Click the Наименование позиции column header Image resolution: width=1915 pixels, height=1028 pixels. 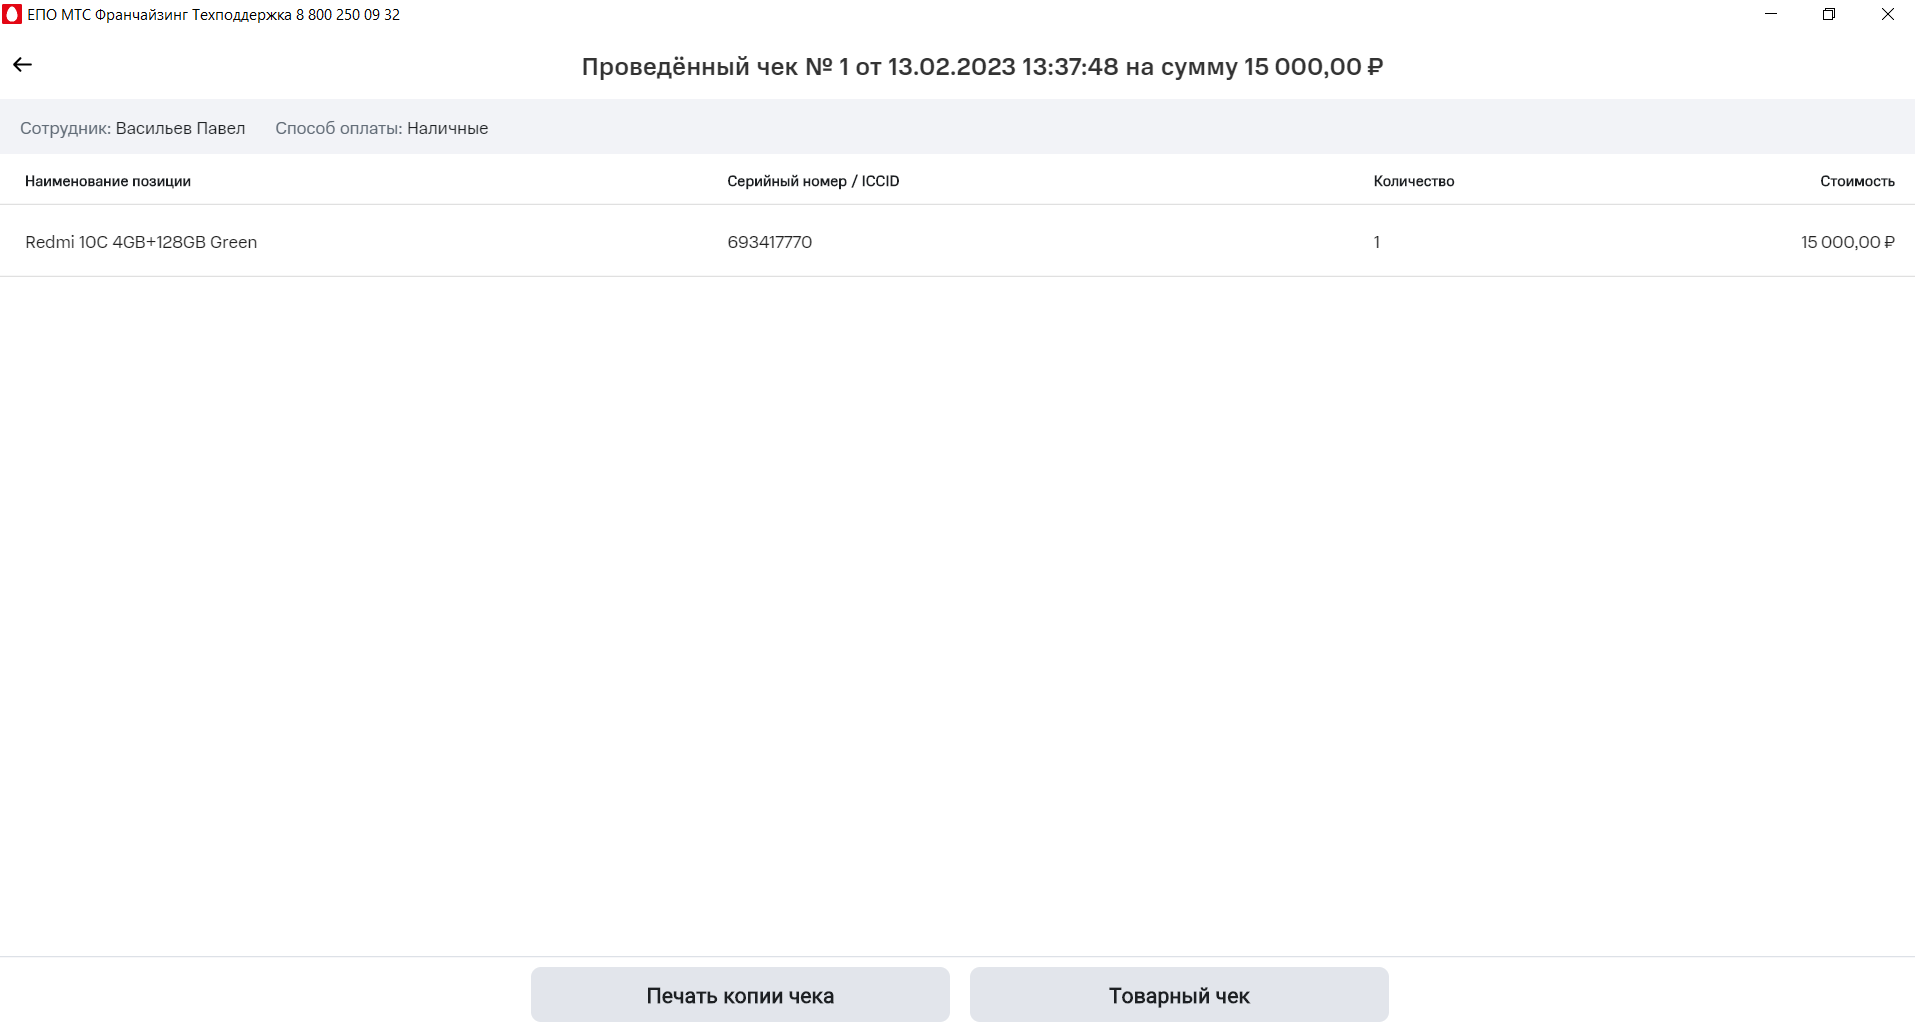pyautogui.click(x=108, y=181)
